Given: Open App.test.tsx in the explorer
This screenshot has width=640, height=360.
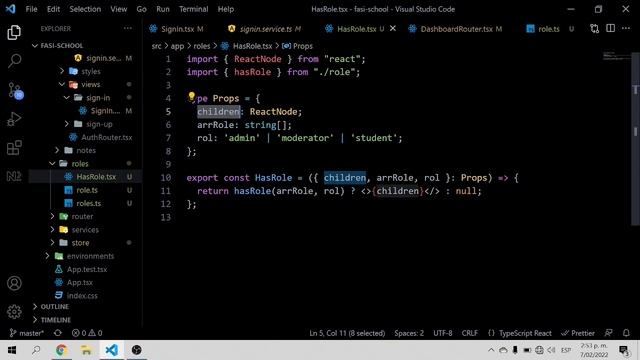Looking at the screenshot, I should point(86,269).
